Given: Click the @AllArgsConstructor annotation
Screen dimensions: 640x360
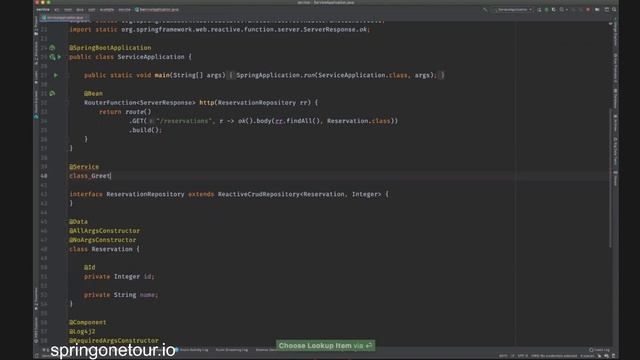Looking at the screenshot, I should [x=104, y=231].
